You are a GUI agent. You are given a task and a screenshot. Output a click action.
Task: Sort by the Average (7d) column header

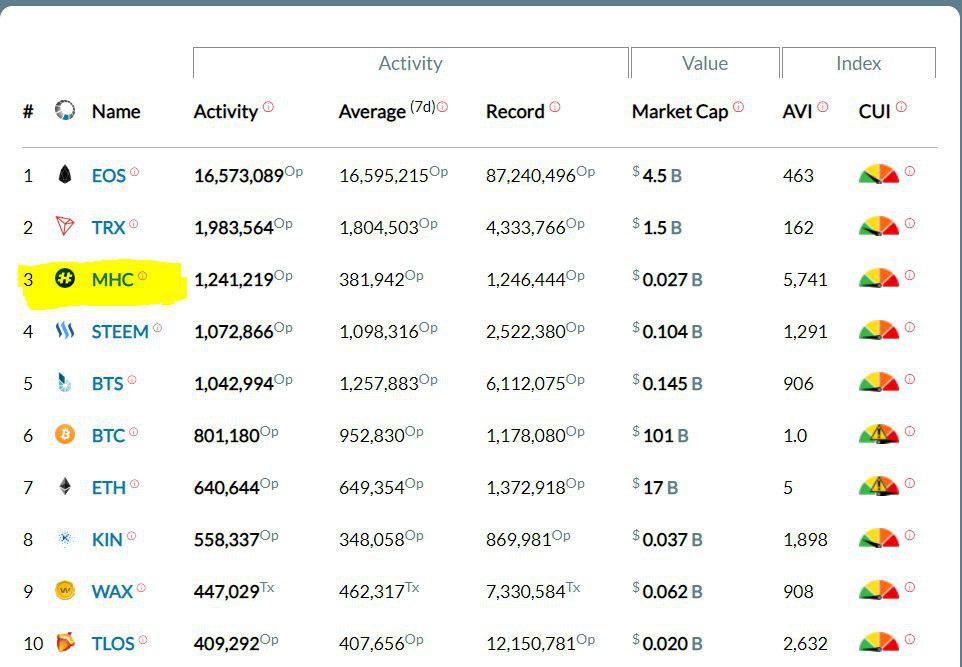[387, 110]
